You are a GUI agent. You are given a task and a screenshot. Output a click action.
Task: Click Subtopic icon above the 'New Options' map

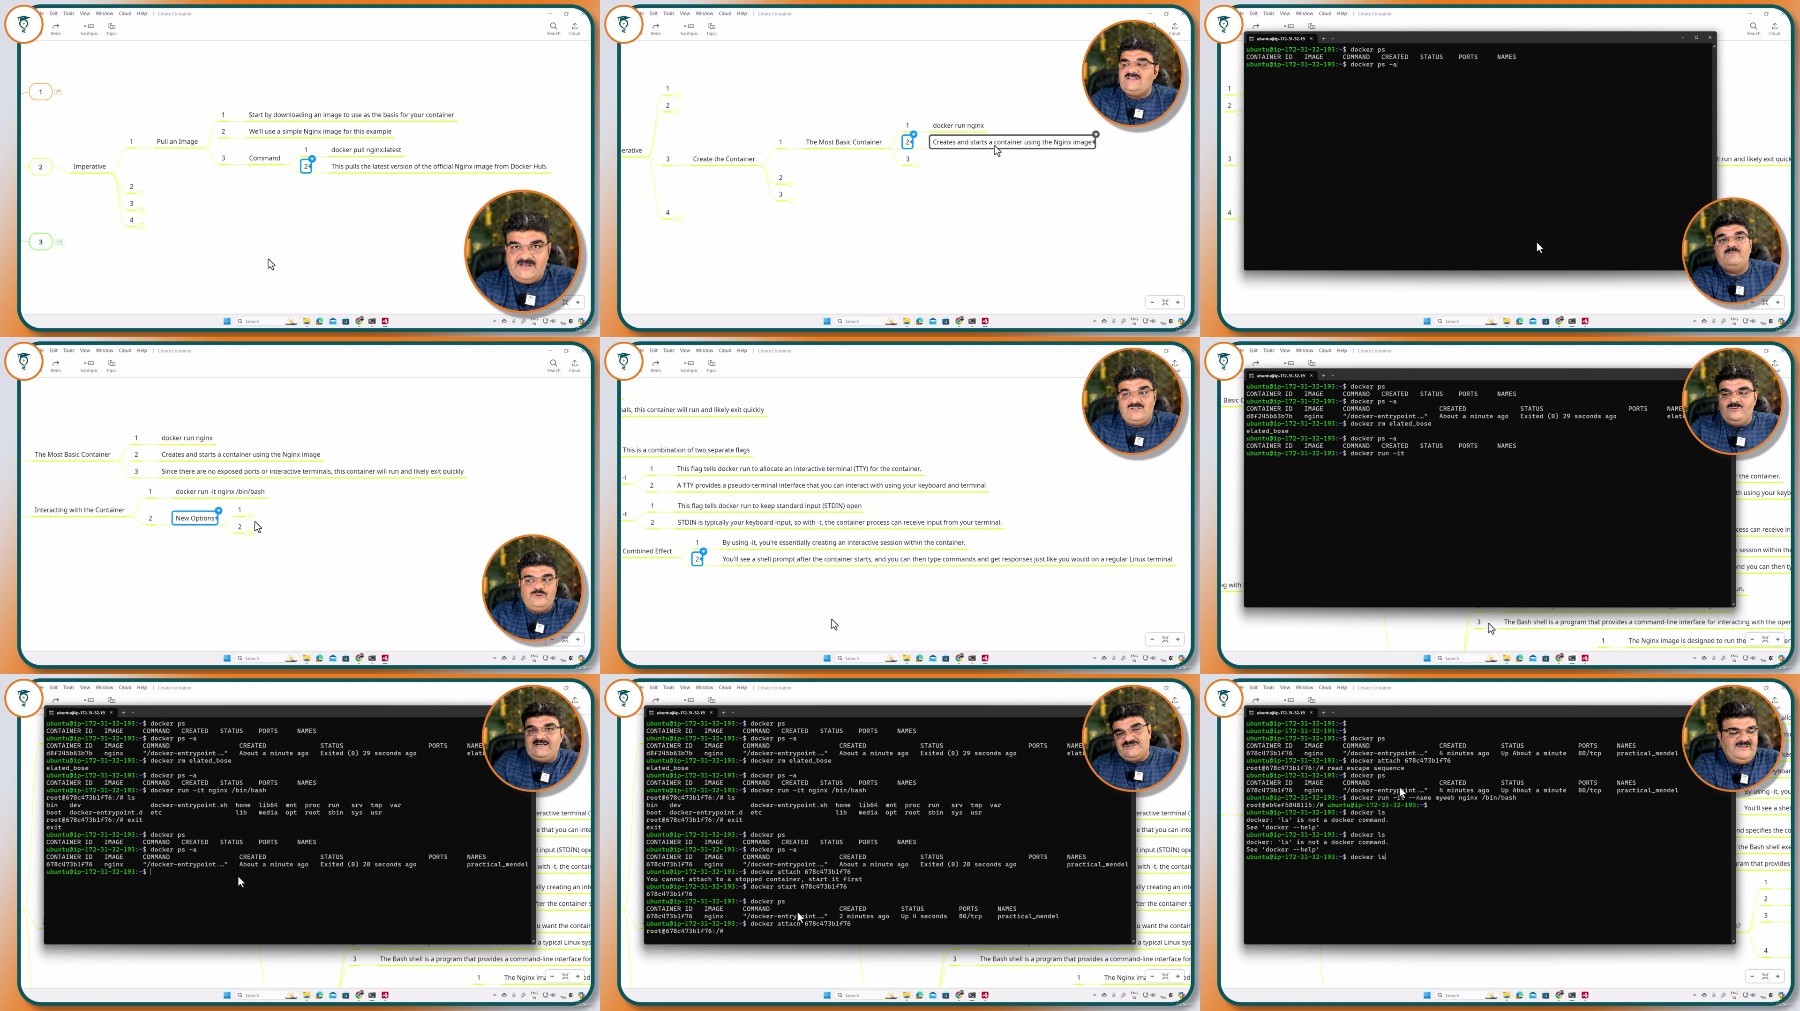pyautogui.click(x=89, y=363)
